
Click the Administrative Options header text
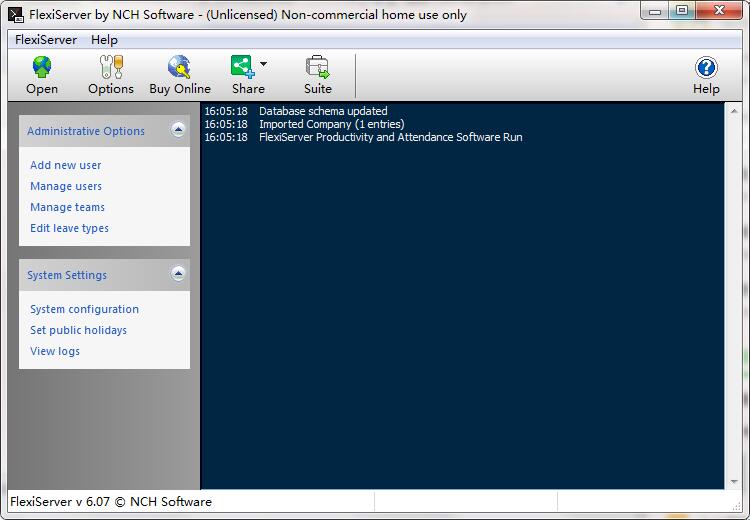click(86, 131)
